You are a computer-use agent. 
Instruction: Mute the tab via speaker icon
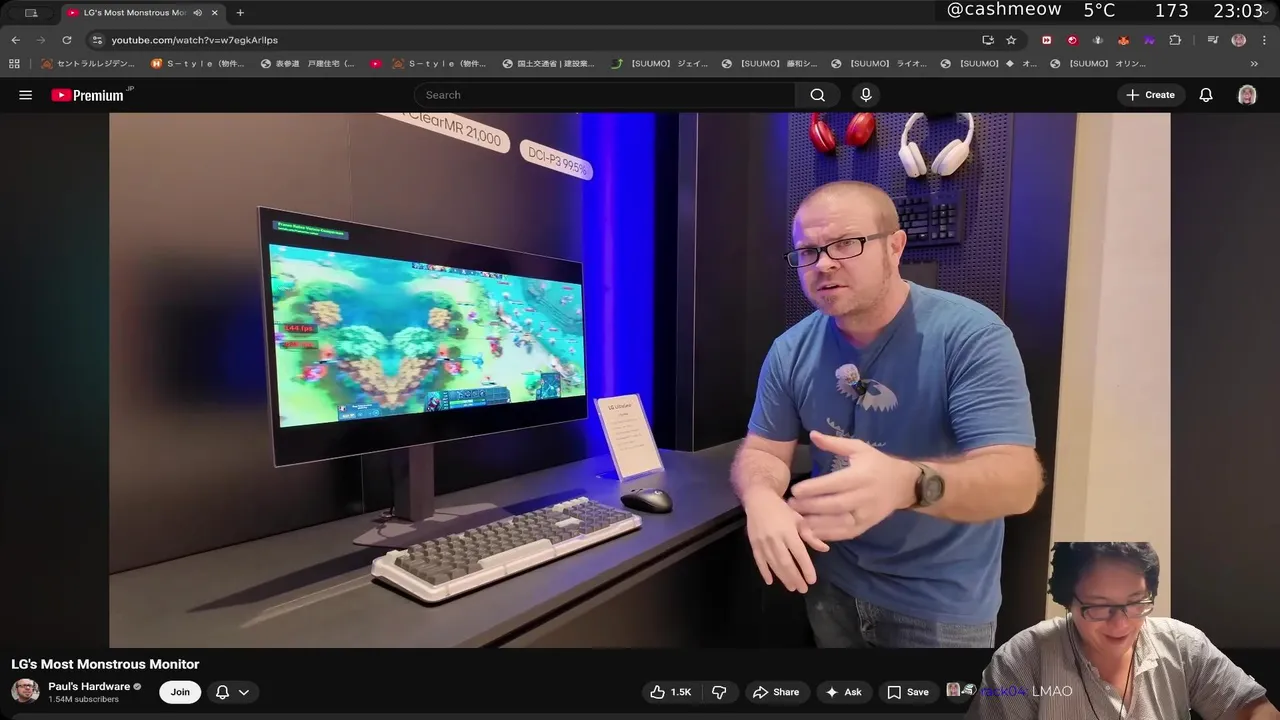(x=197, y=13)
